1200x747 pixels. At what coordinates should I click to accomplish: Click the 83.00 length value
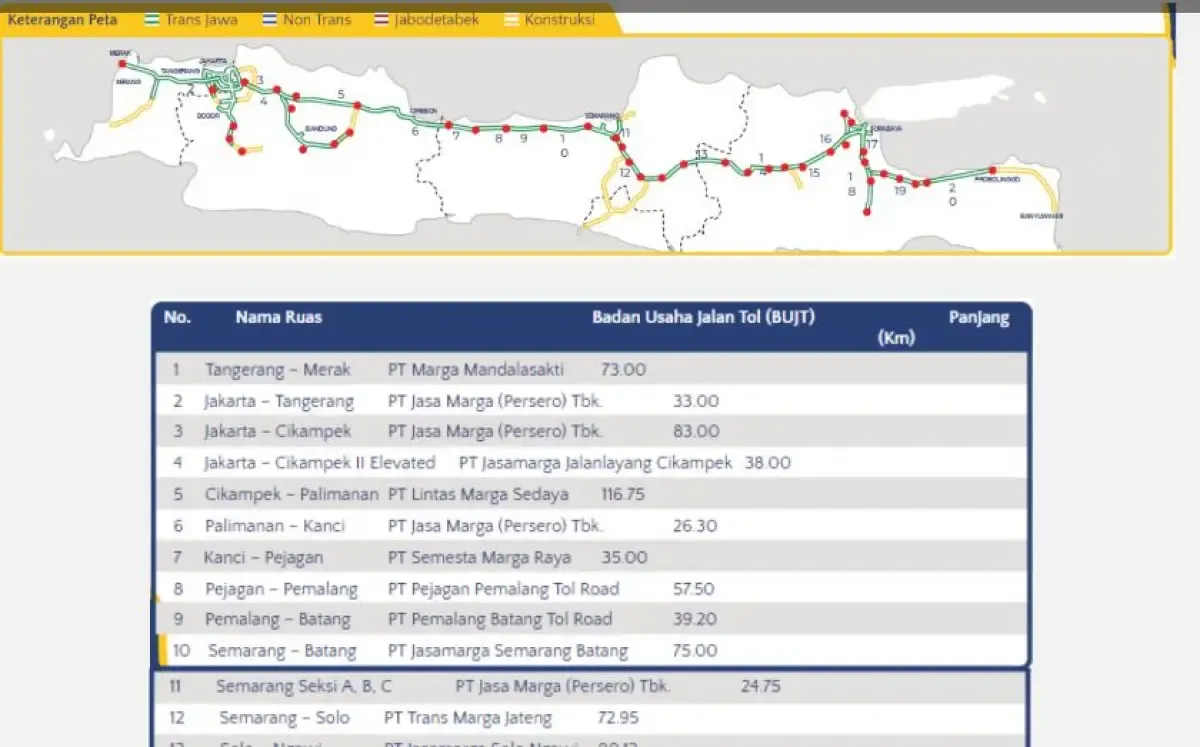696,432
